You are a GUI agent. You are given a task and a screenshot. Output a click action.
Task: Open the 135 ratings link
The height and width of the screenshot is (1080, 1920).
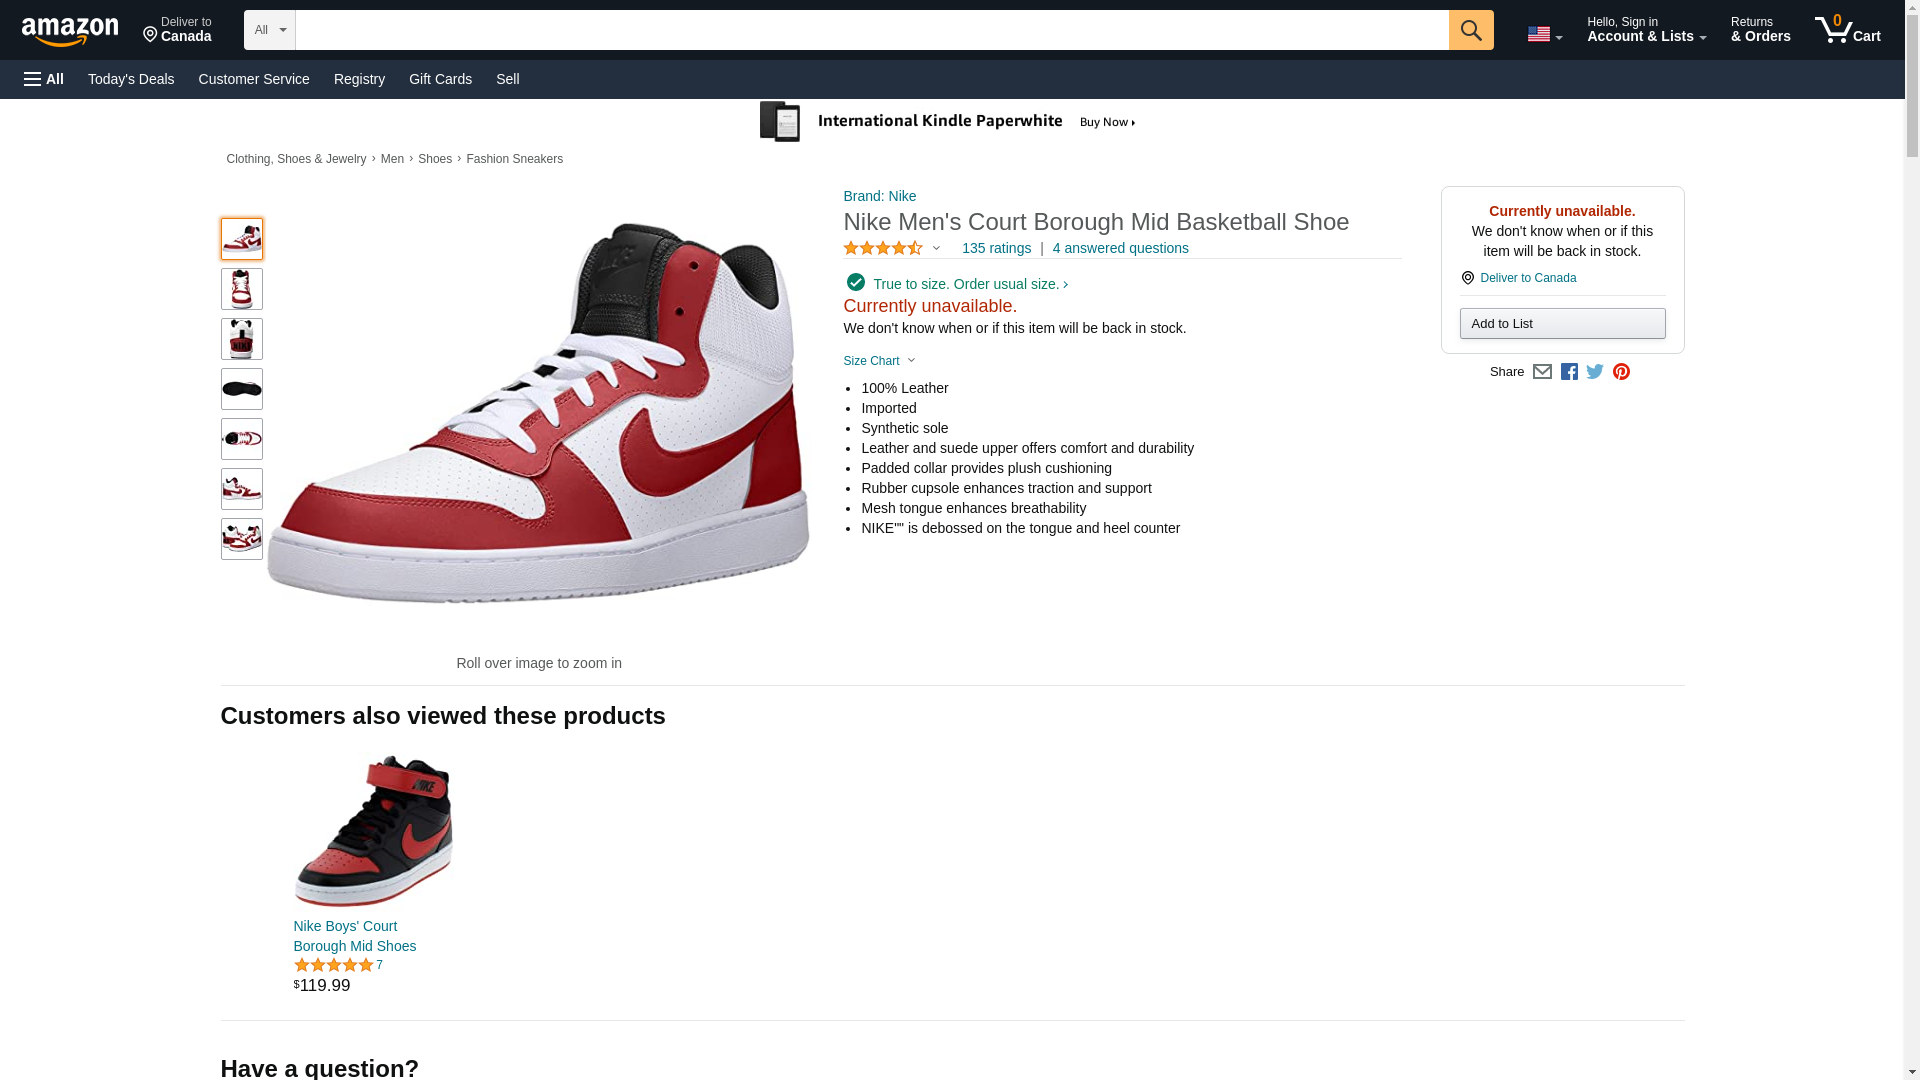point(996,248)
